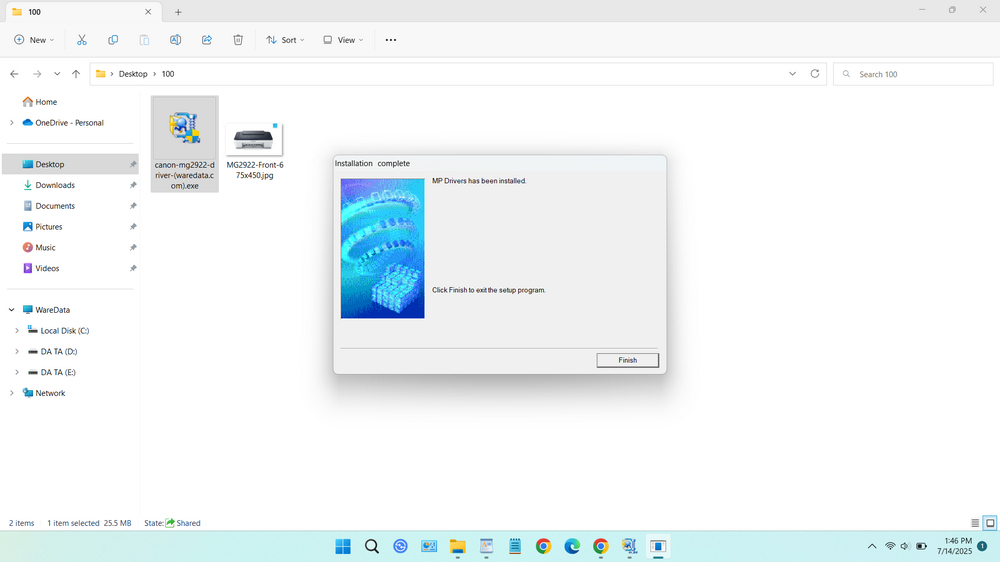Select the MG2922-Front-675x450.jpg image file

(254, 151)
